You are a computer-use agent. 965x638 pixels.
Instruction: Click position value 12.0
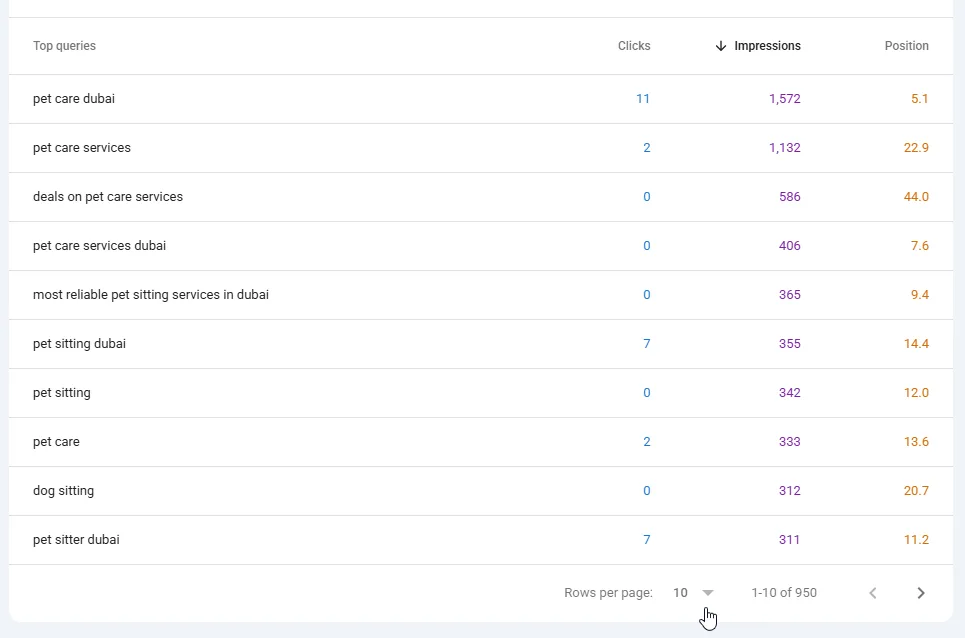tap(916, 393)
